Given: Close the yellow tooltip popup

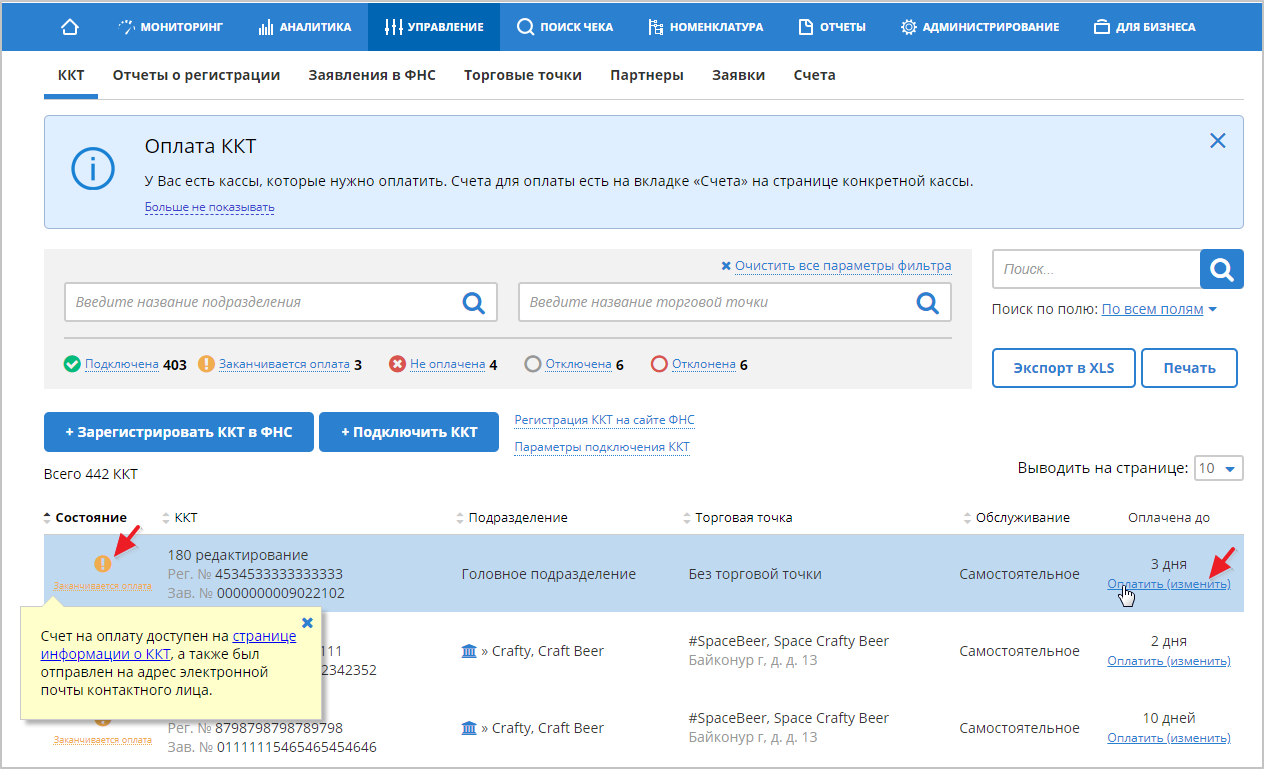Looking at the screenshot, I should 307,622.
